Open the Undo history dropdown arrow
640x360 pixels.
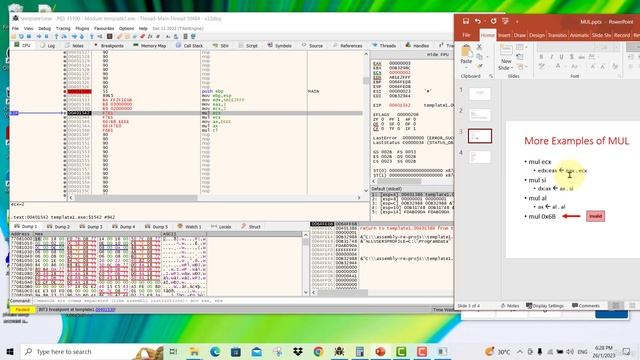pyautogui.click(x=484, y=22)
